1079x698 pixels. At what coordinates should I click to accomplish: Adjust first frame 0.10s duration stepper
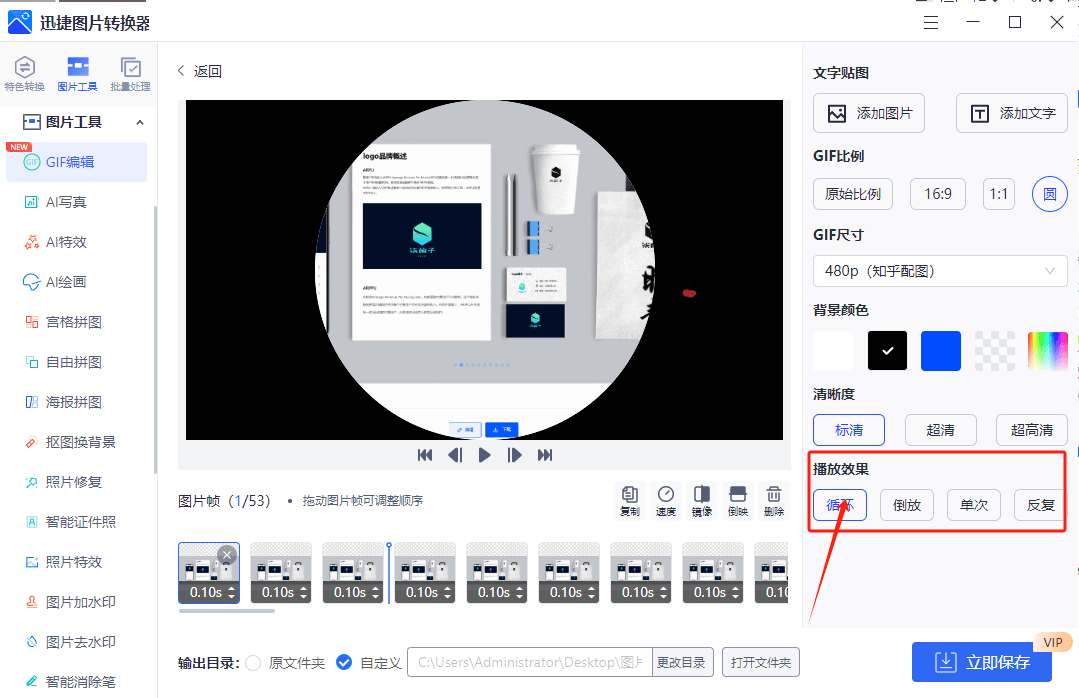pyautogui.click(x=231, y=593)
